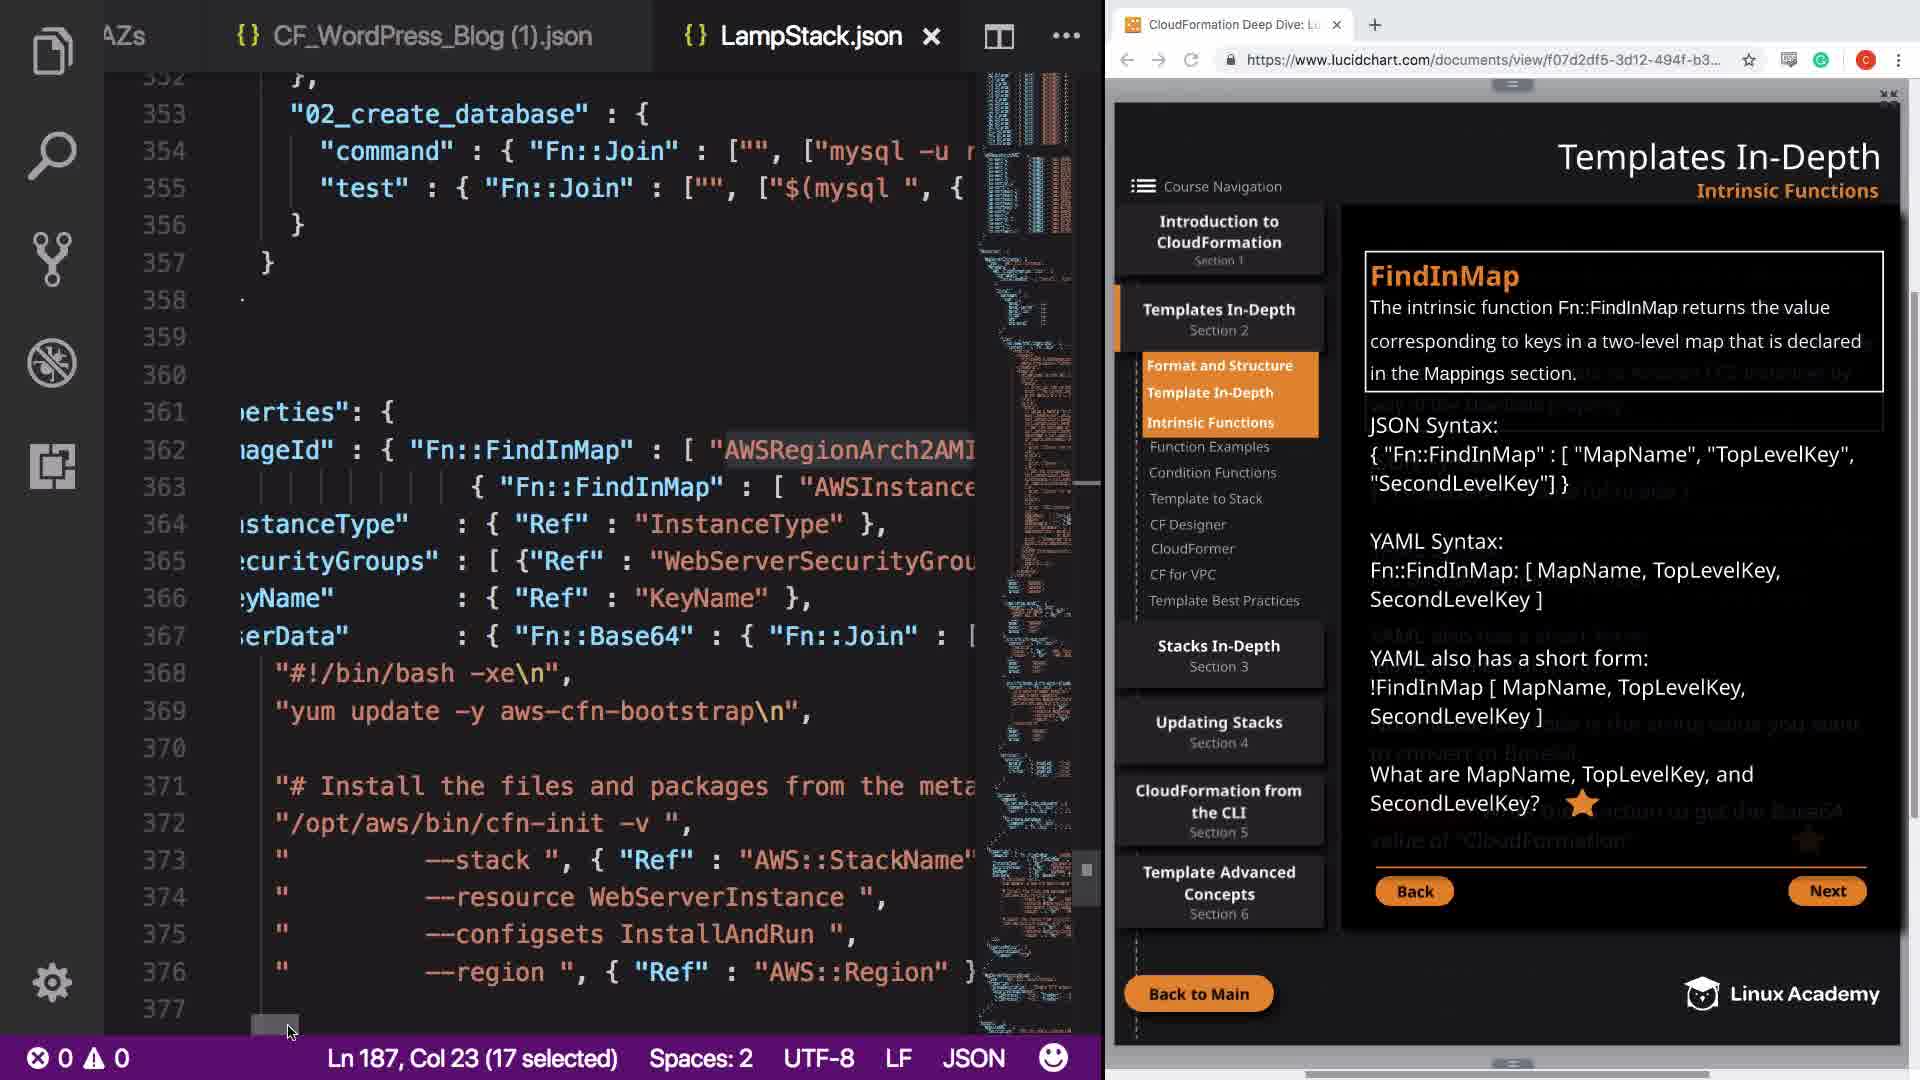Open the Source Control icon

point(52,259)
